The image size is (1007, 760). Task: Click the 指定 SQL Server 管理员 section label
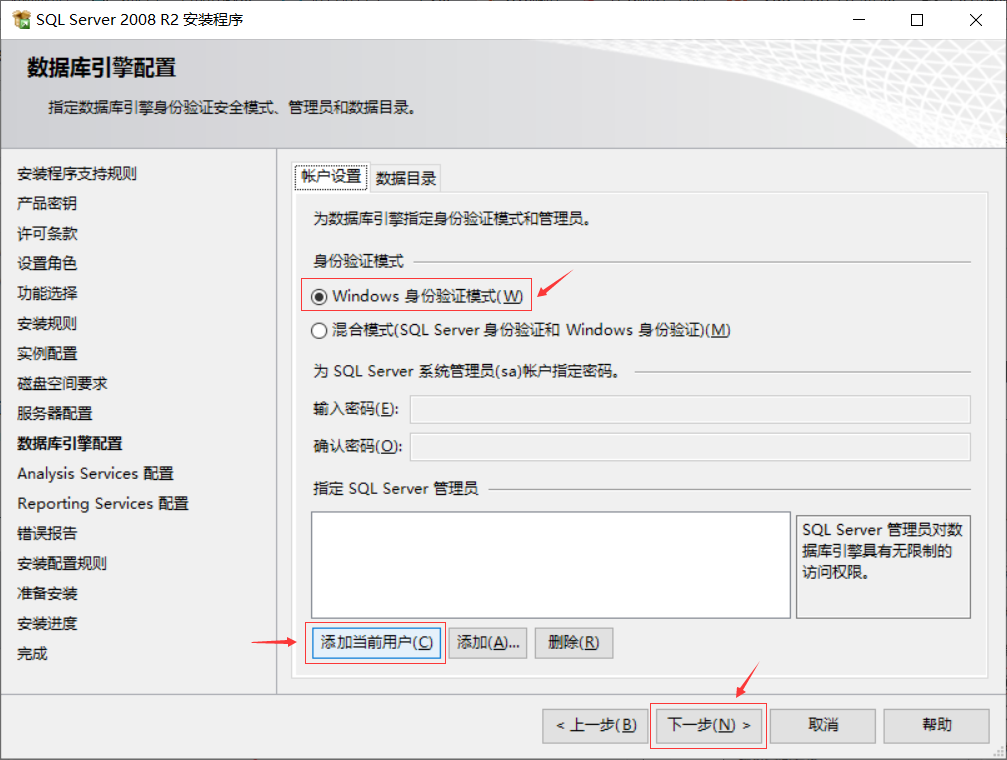tap(396, 489)
